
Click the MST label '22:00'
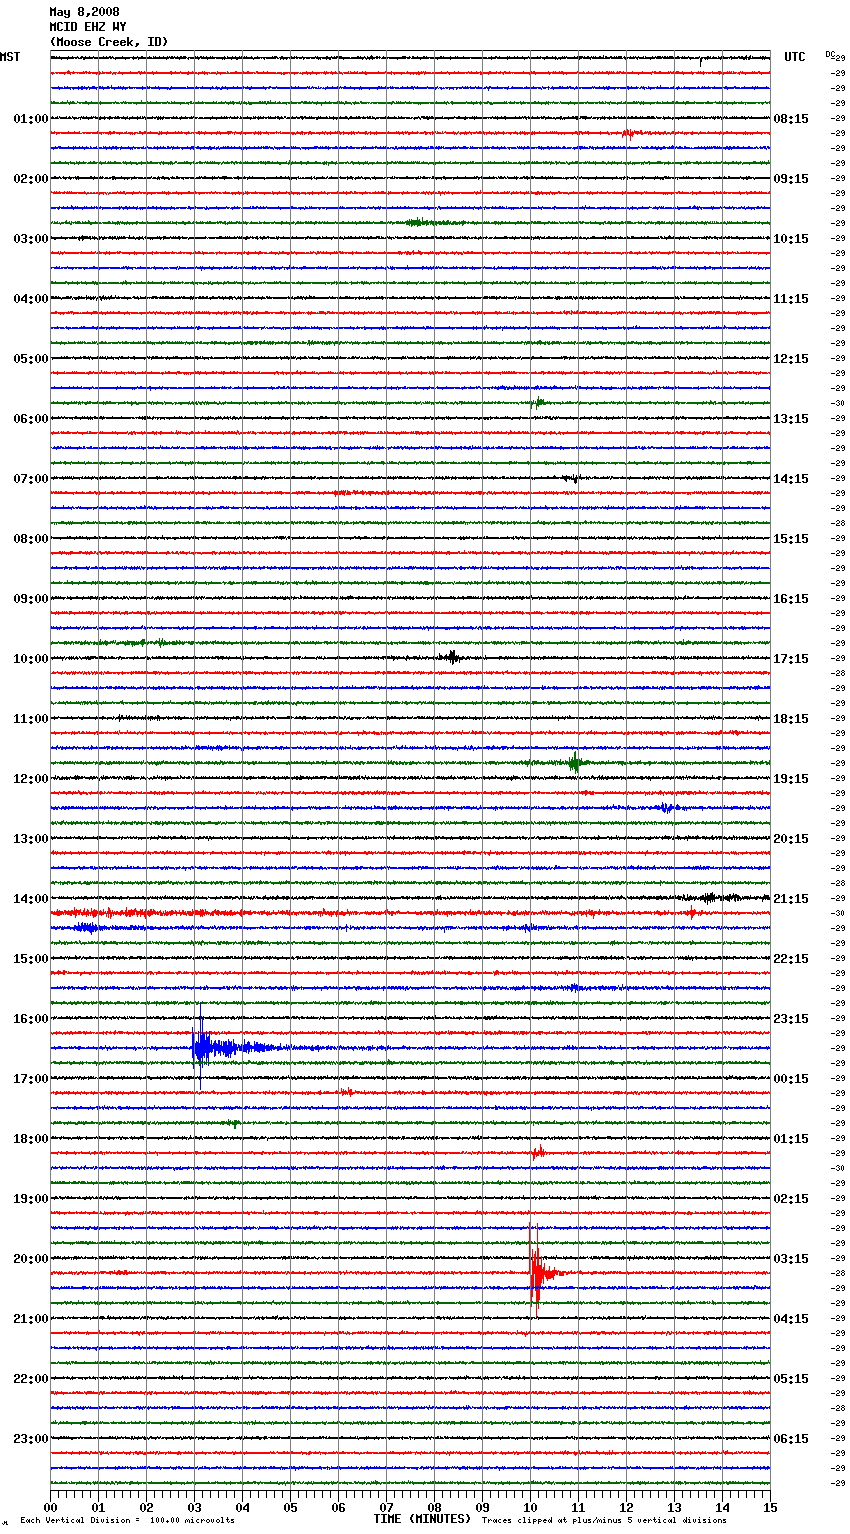click(x=30, y=1379)
